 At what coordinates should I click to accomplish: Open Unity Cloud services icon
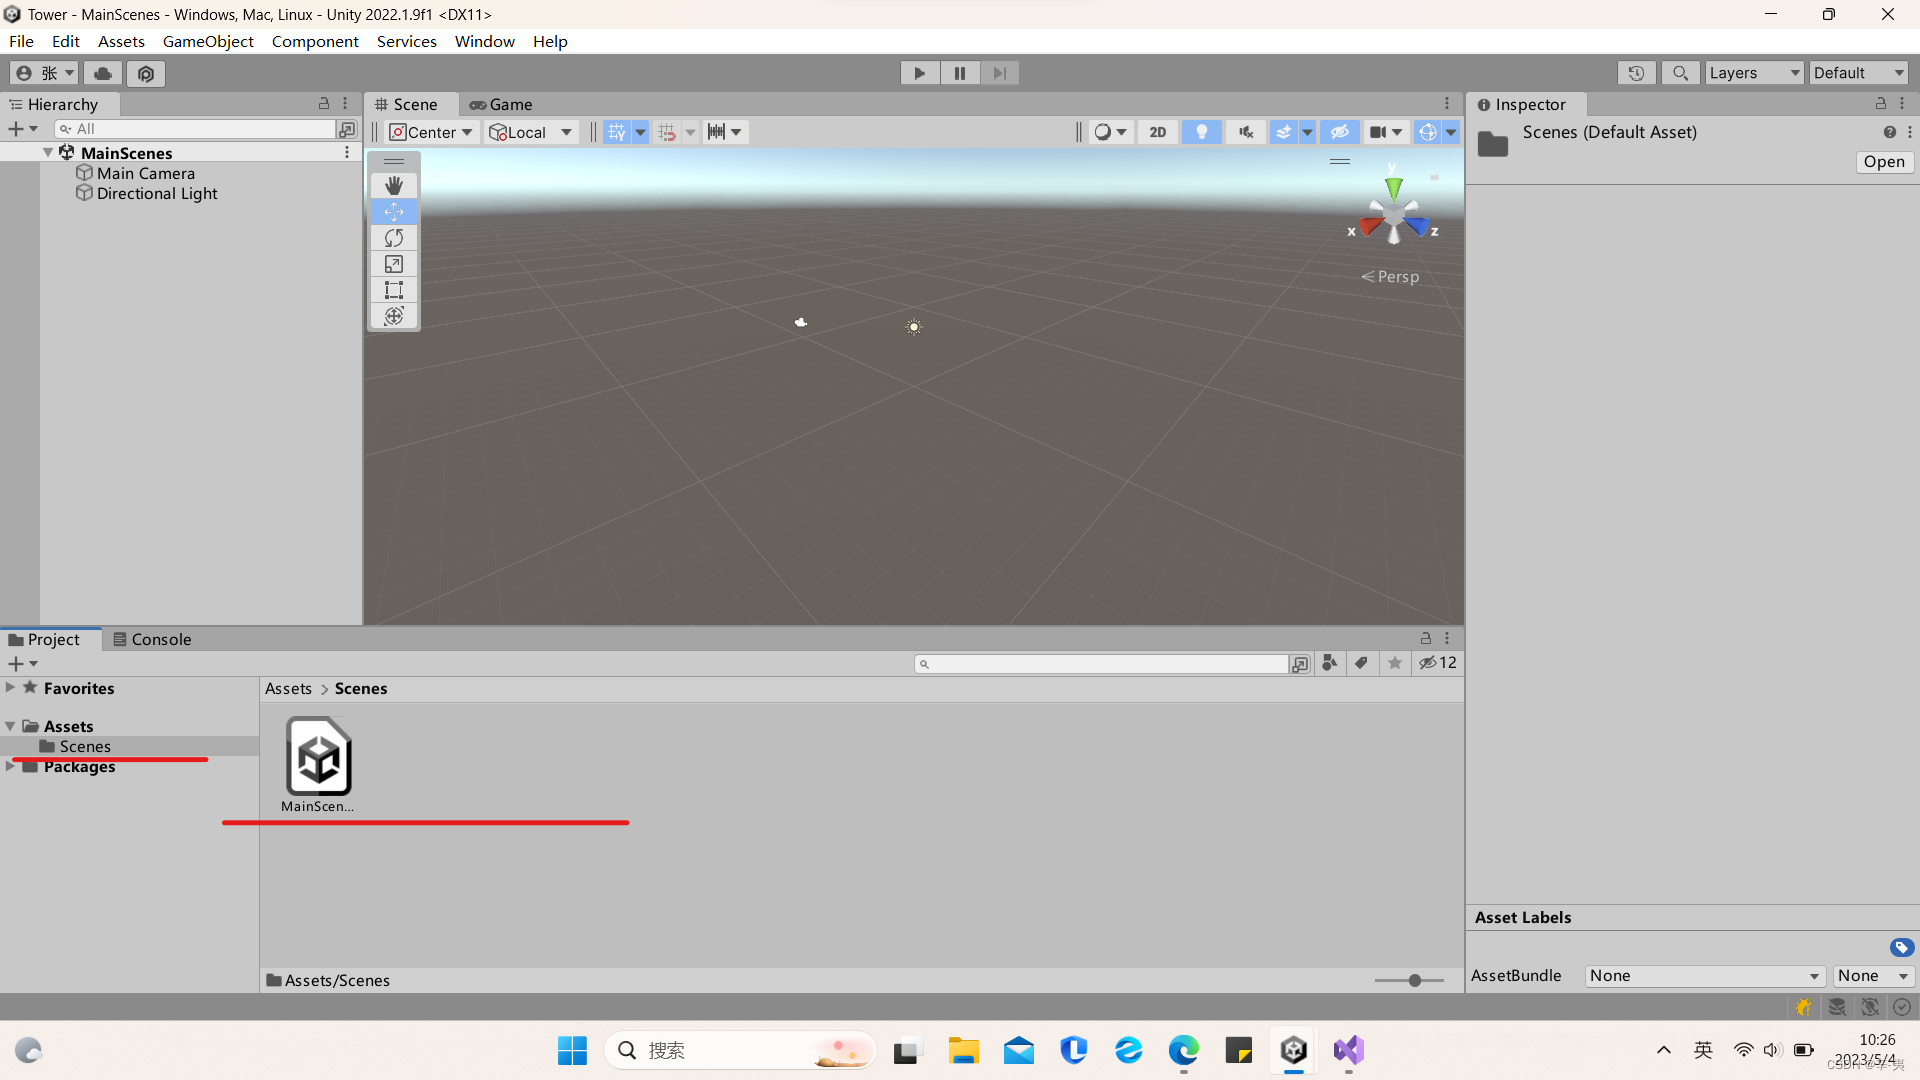coord(103,73)
